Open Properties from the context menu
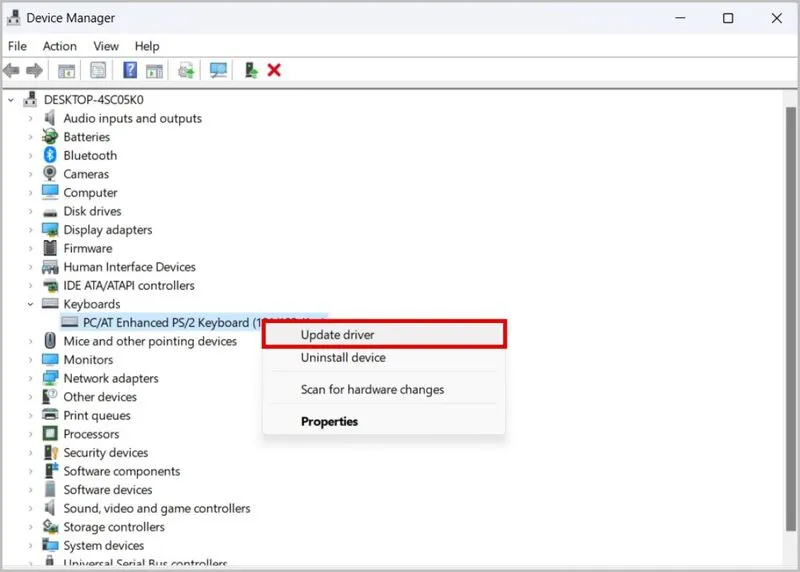Screen dimensions: 800x572 pyautogui.click(x=384, y=421)
